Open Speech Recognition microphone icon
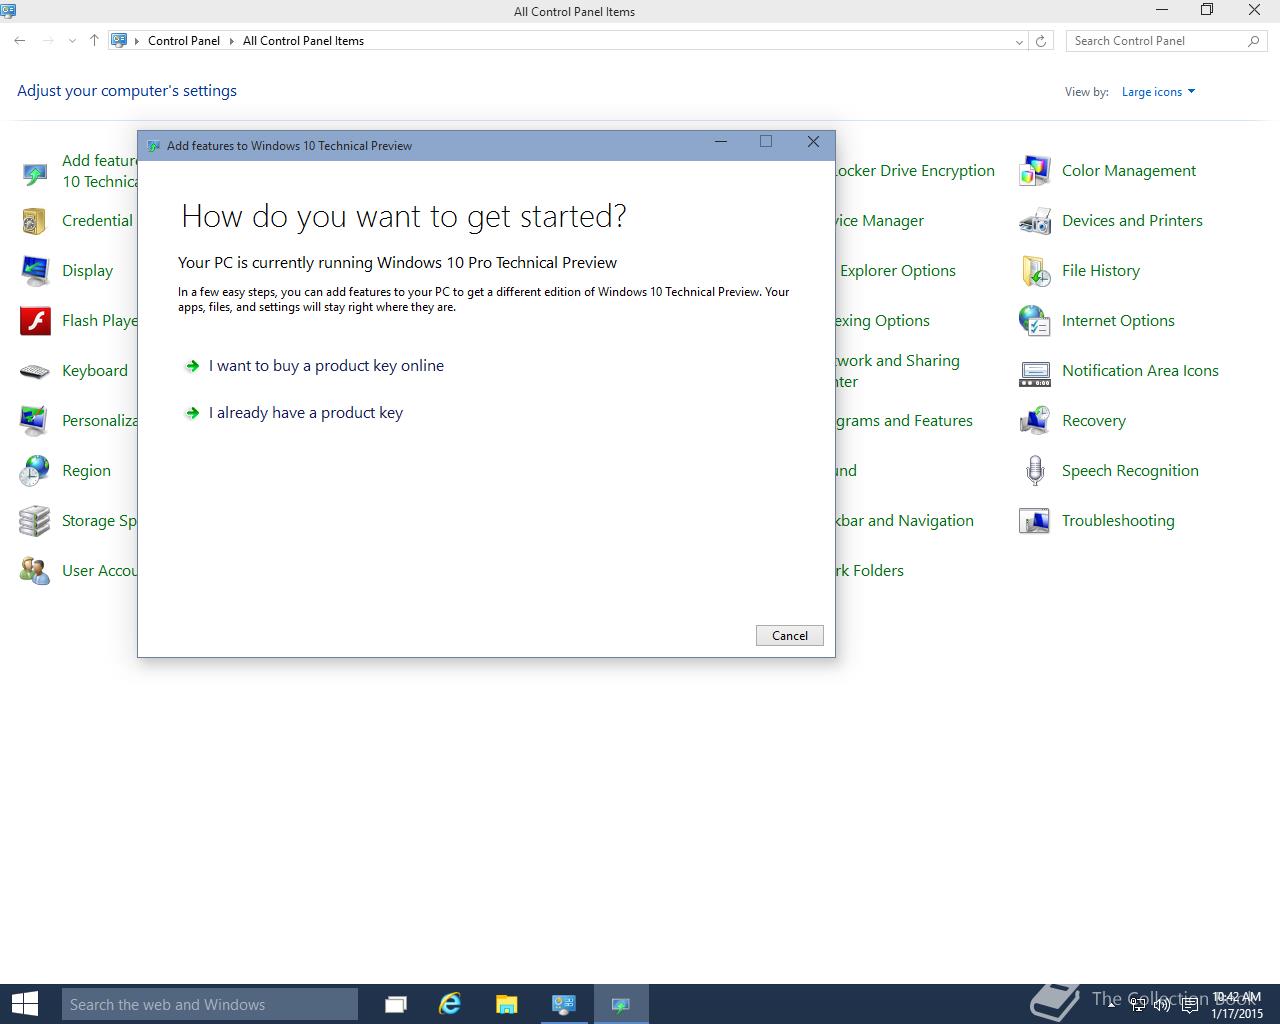The width and height of the screenshot is (1280, 1024). 1034,471
